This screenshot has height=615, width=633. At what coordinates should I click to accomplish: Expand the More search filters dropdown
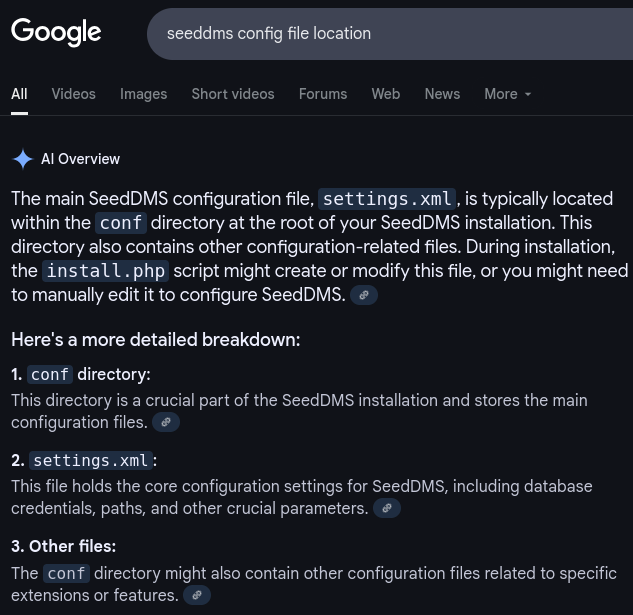[507, 94]
